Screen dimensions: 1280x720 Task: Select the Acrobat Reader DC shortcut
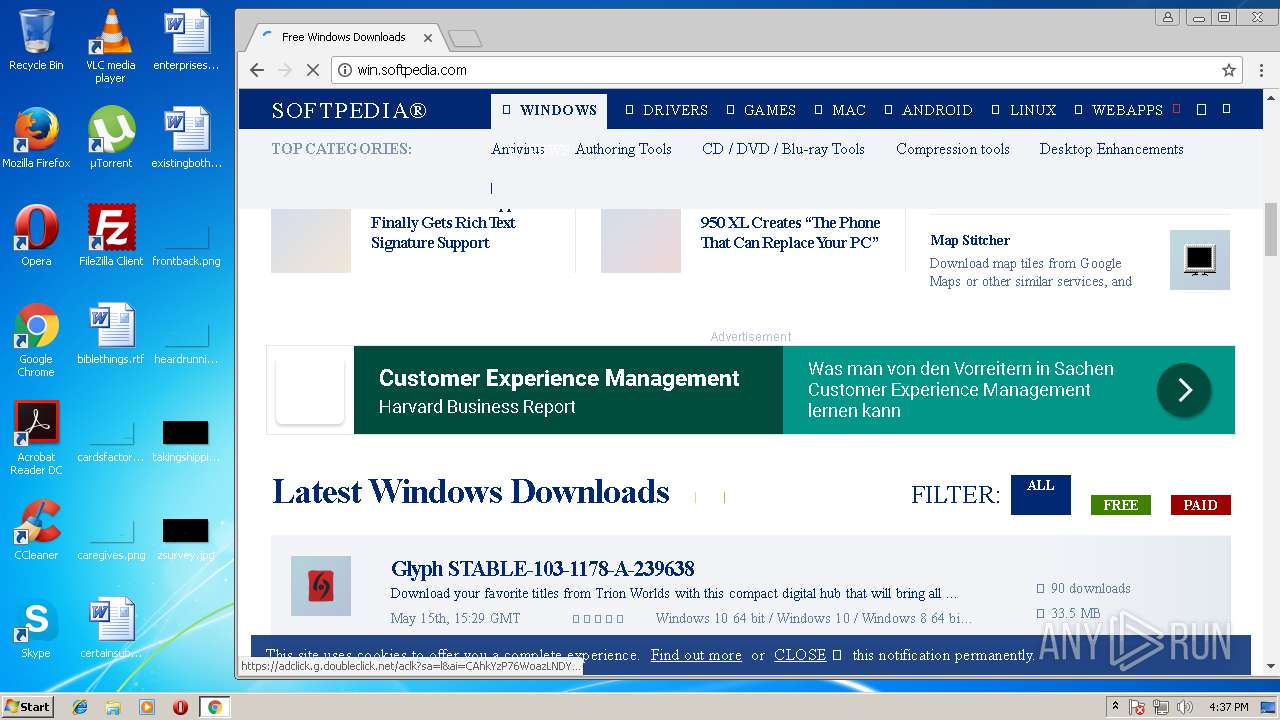coord(36,438)
